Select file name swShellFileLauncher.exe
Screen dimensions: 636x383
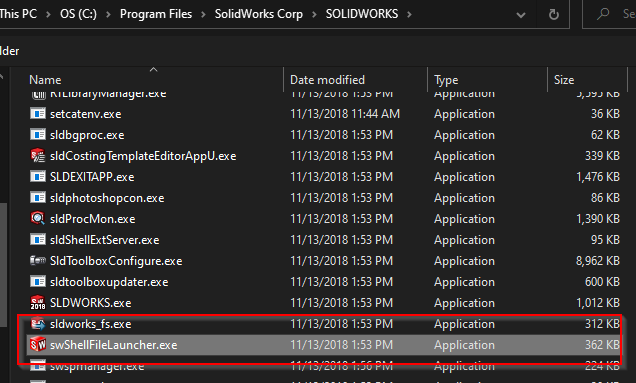click(114, 345)
